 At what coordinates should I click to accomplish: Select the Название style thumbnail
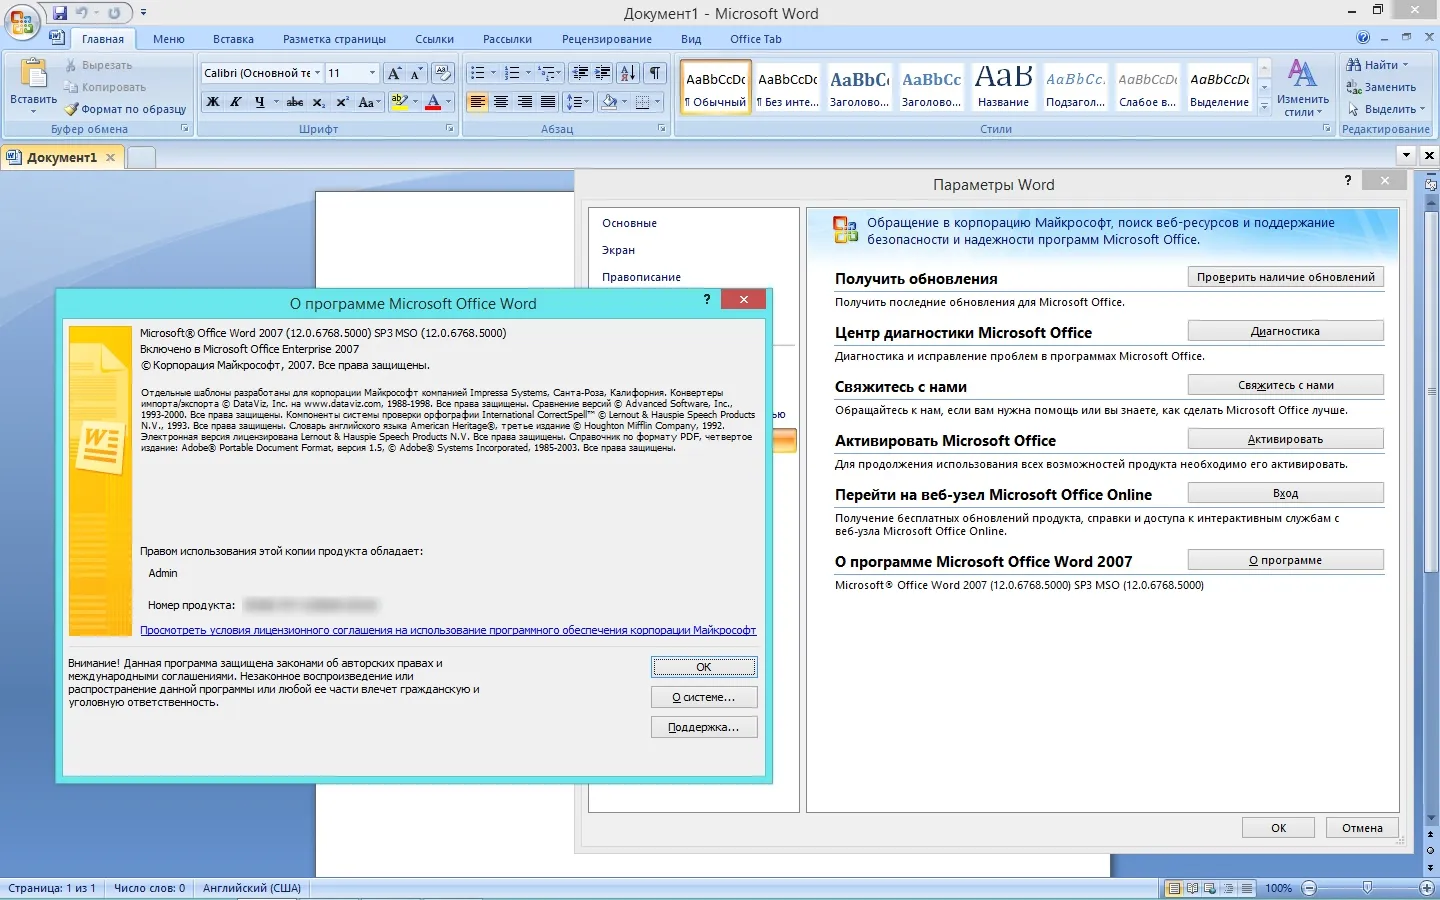point(1003,87)
